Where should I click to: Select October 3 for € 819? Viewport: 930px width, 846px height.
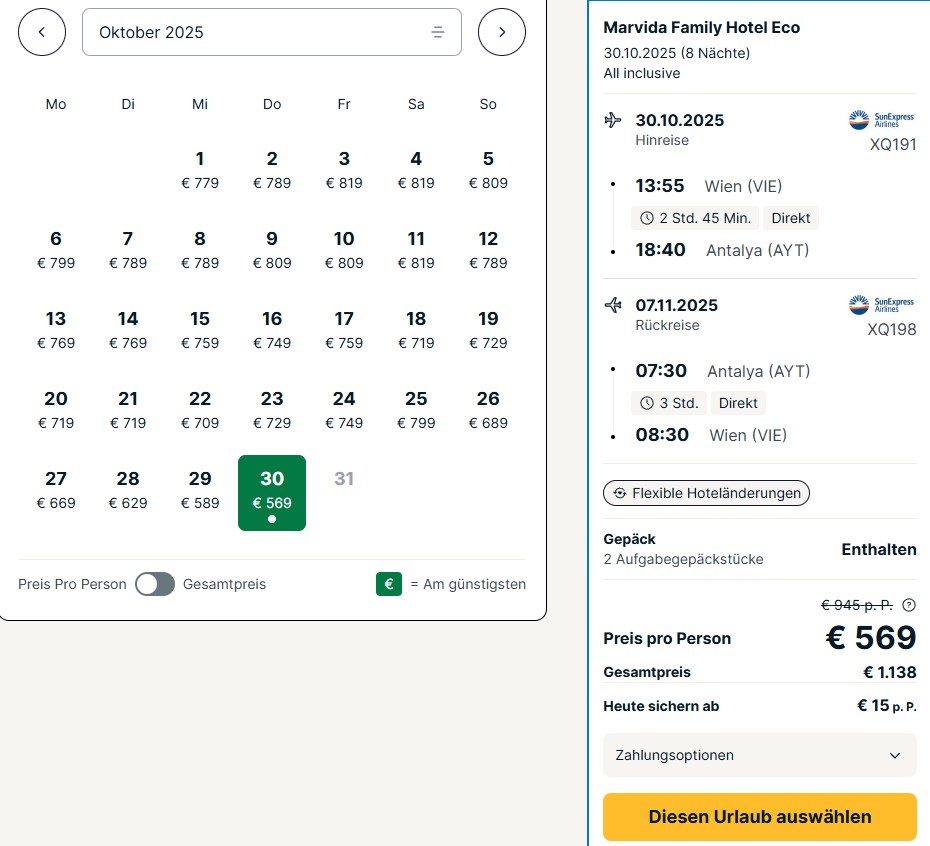pos(344,170)
